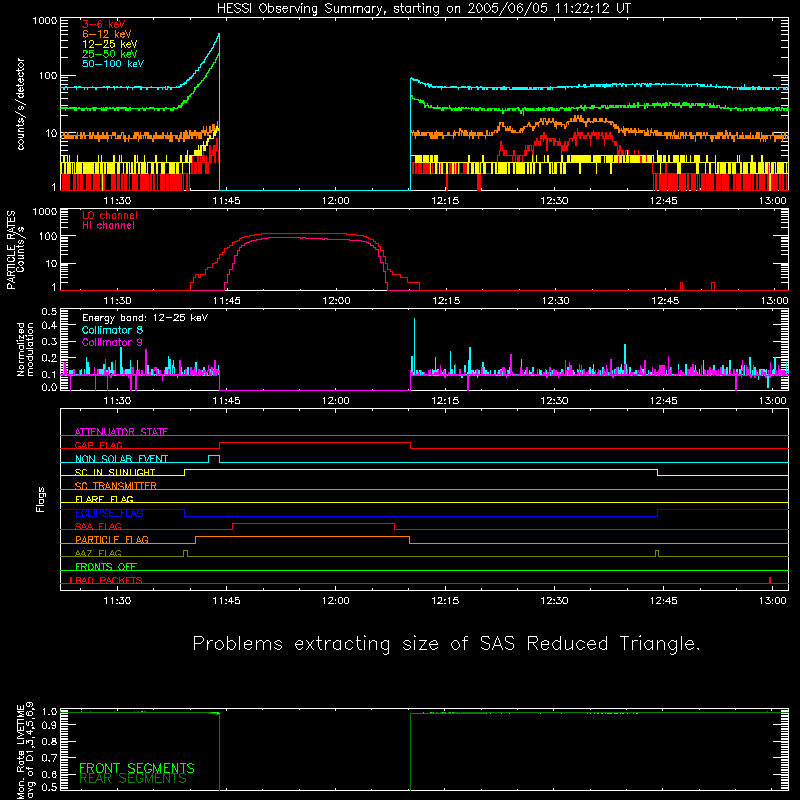Click the Normalized modulation axis label
Screen dimensions: 800x800
(25, 349)
